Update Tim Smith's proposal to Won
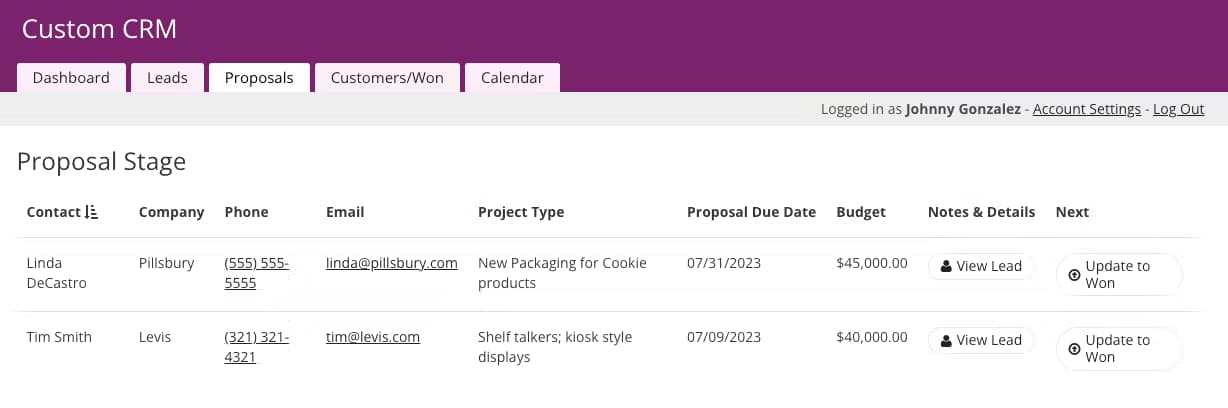This screenshot has height=408, width=1228. [1118, 349]
